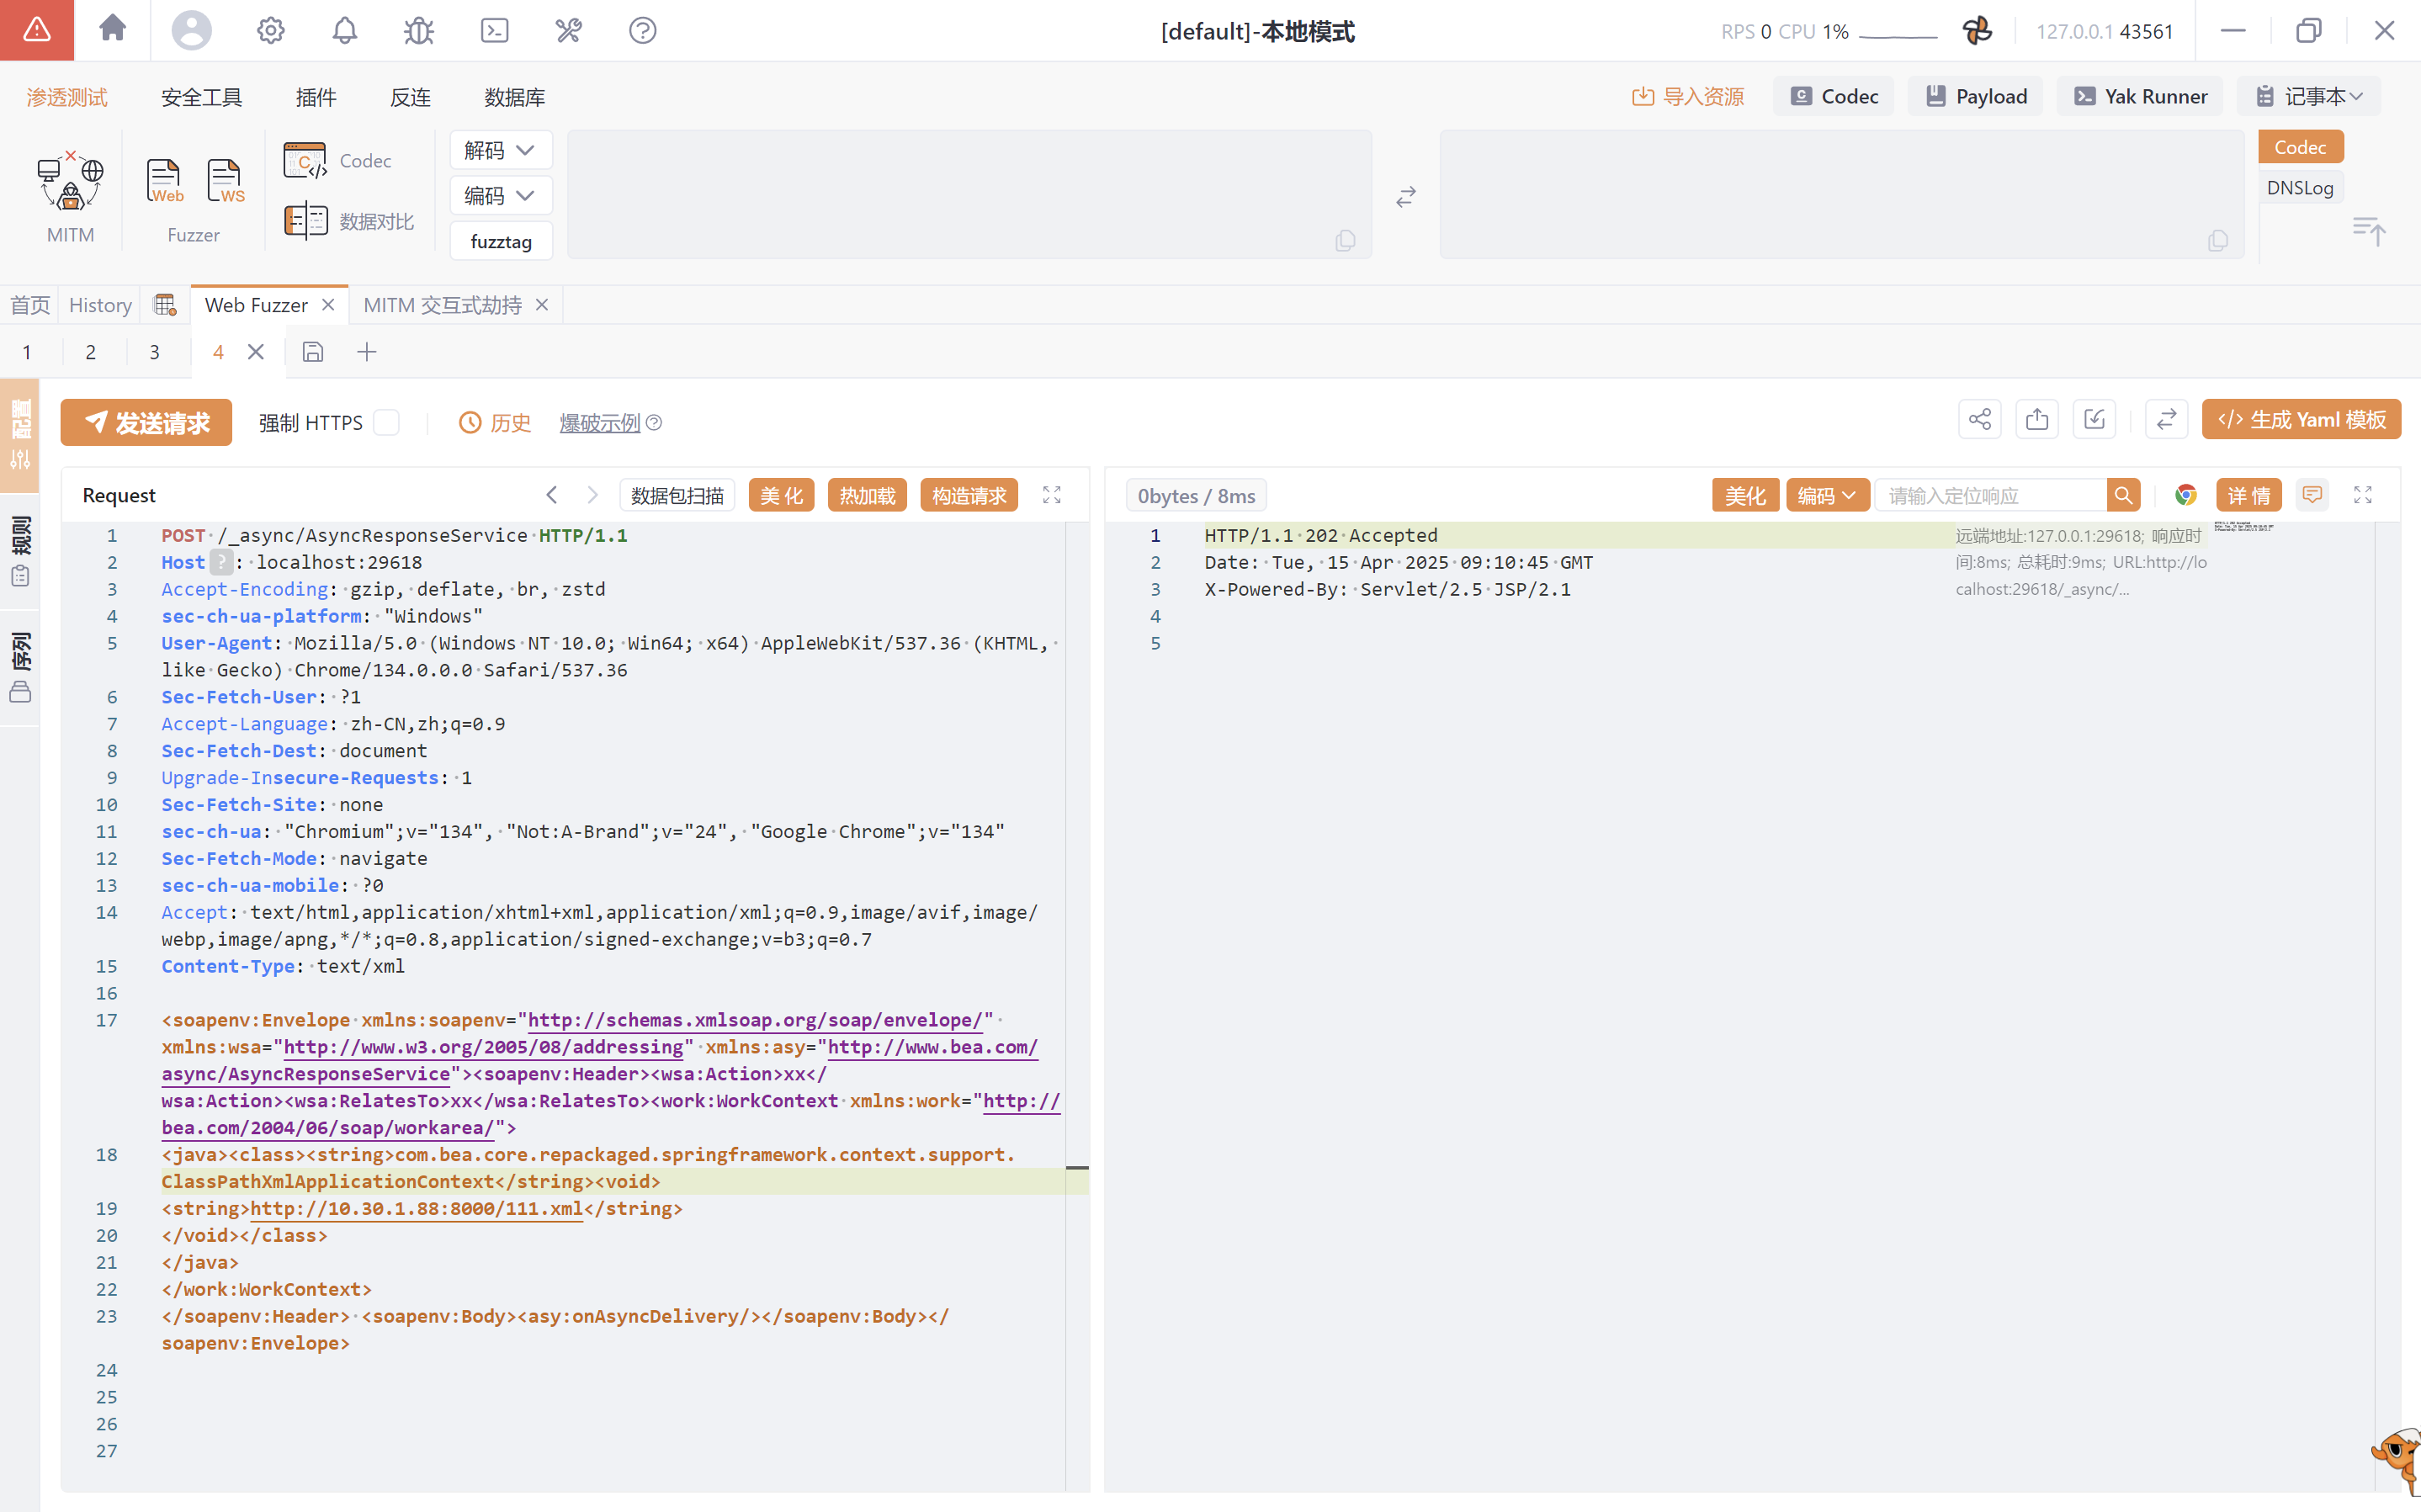This screenshot has height=1512, width=2421.
Task: Expand the encode dropdown in the codec area
Action: [x=500, y=195]
